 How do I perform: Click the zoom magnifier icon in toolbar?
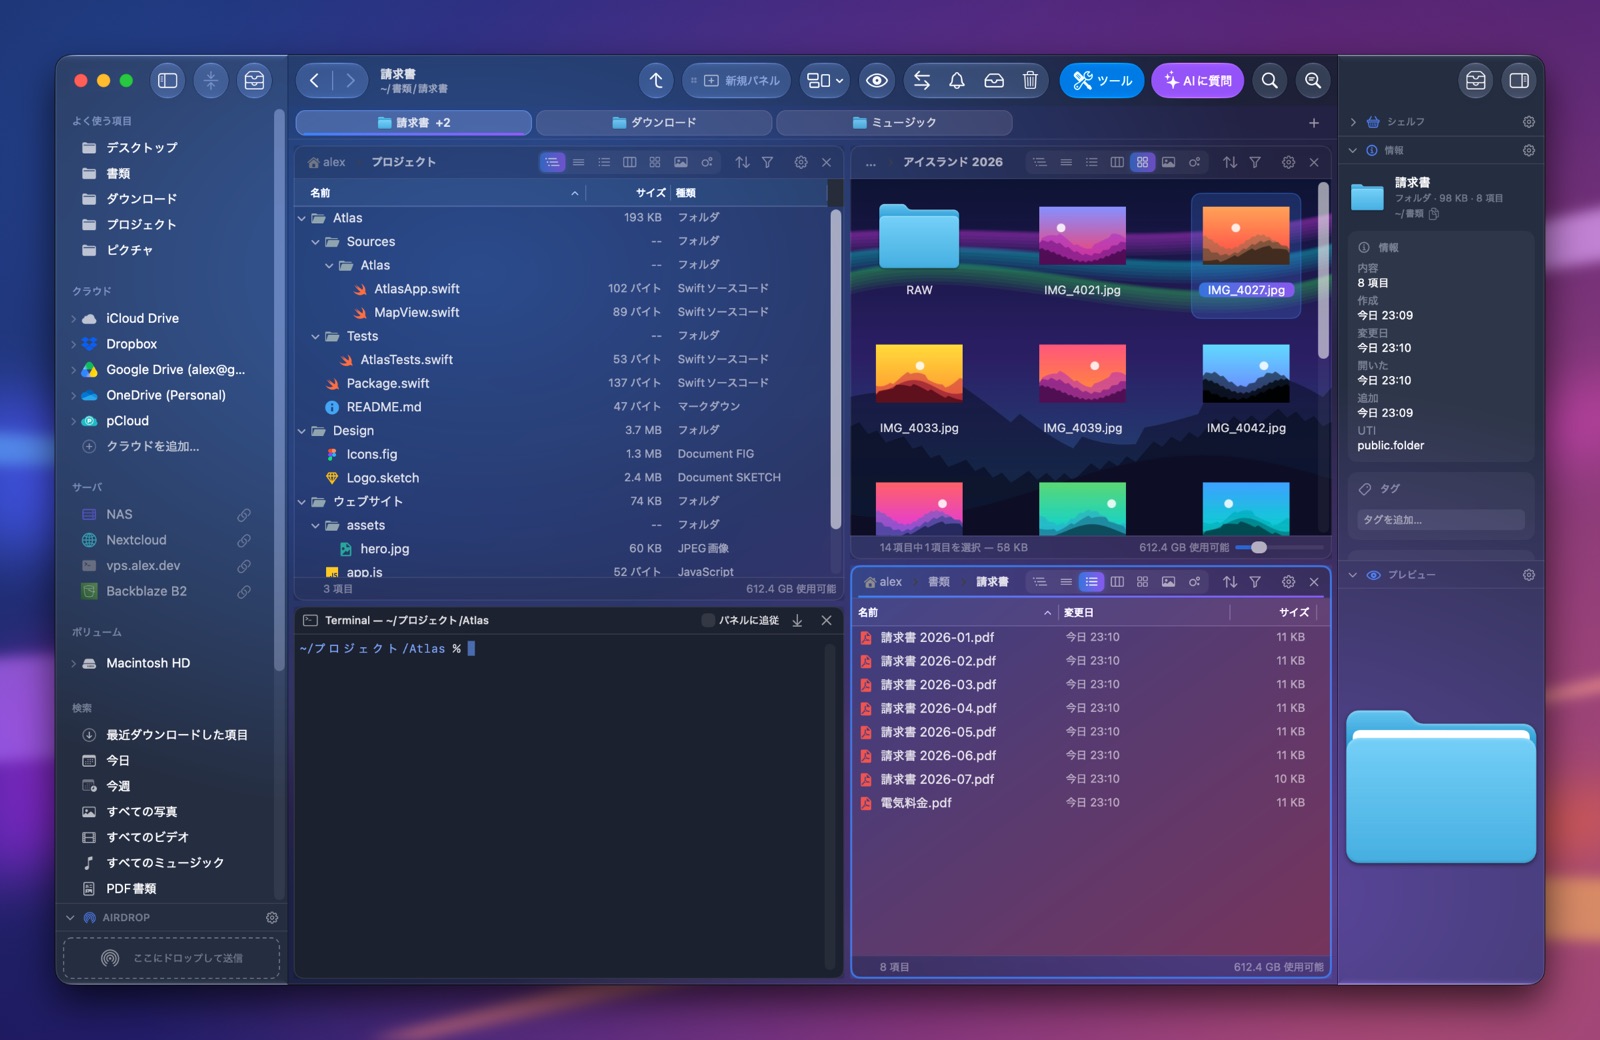coord(1313,81)
